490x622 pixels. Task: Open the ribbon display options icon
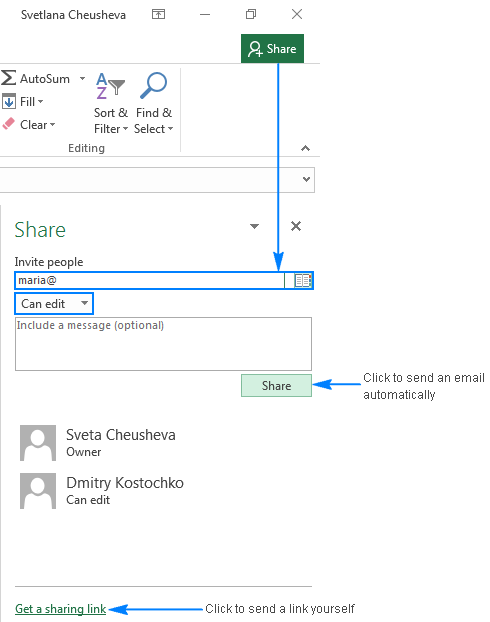[x=158, y=15]
